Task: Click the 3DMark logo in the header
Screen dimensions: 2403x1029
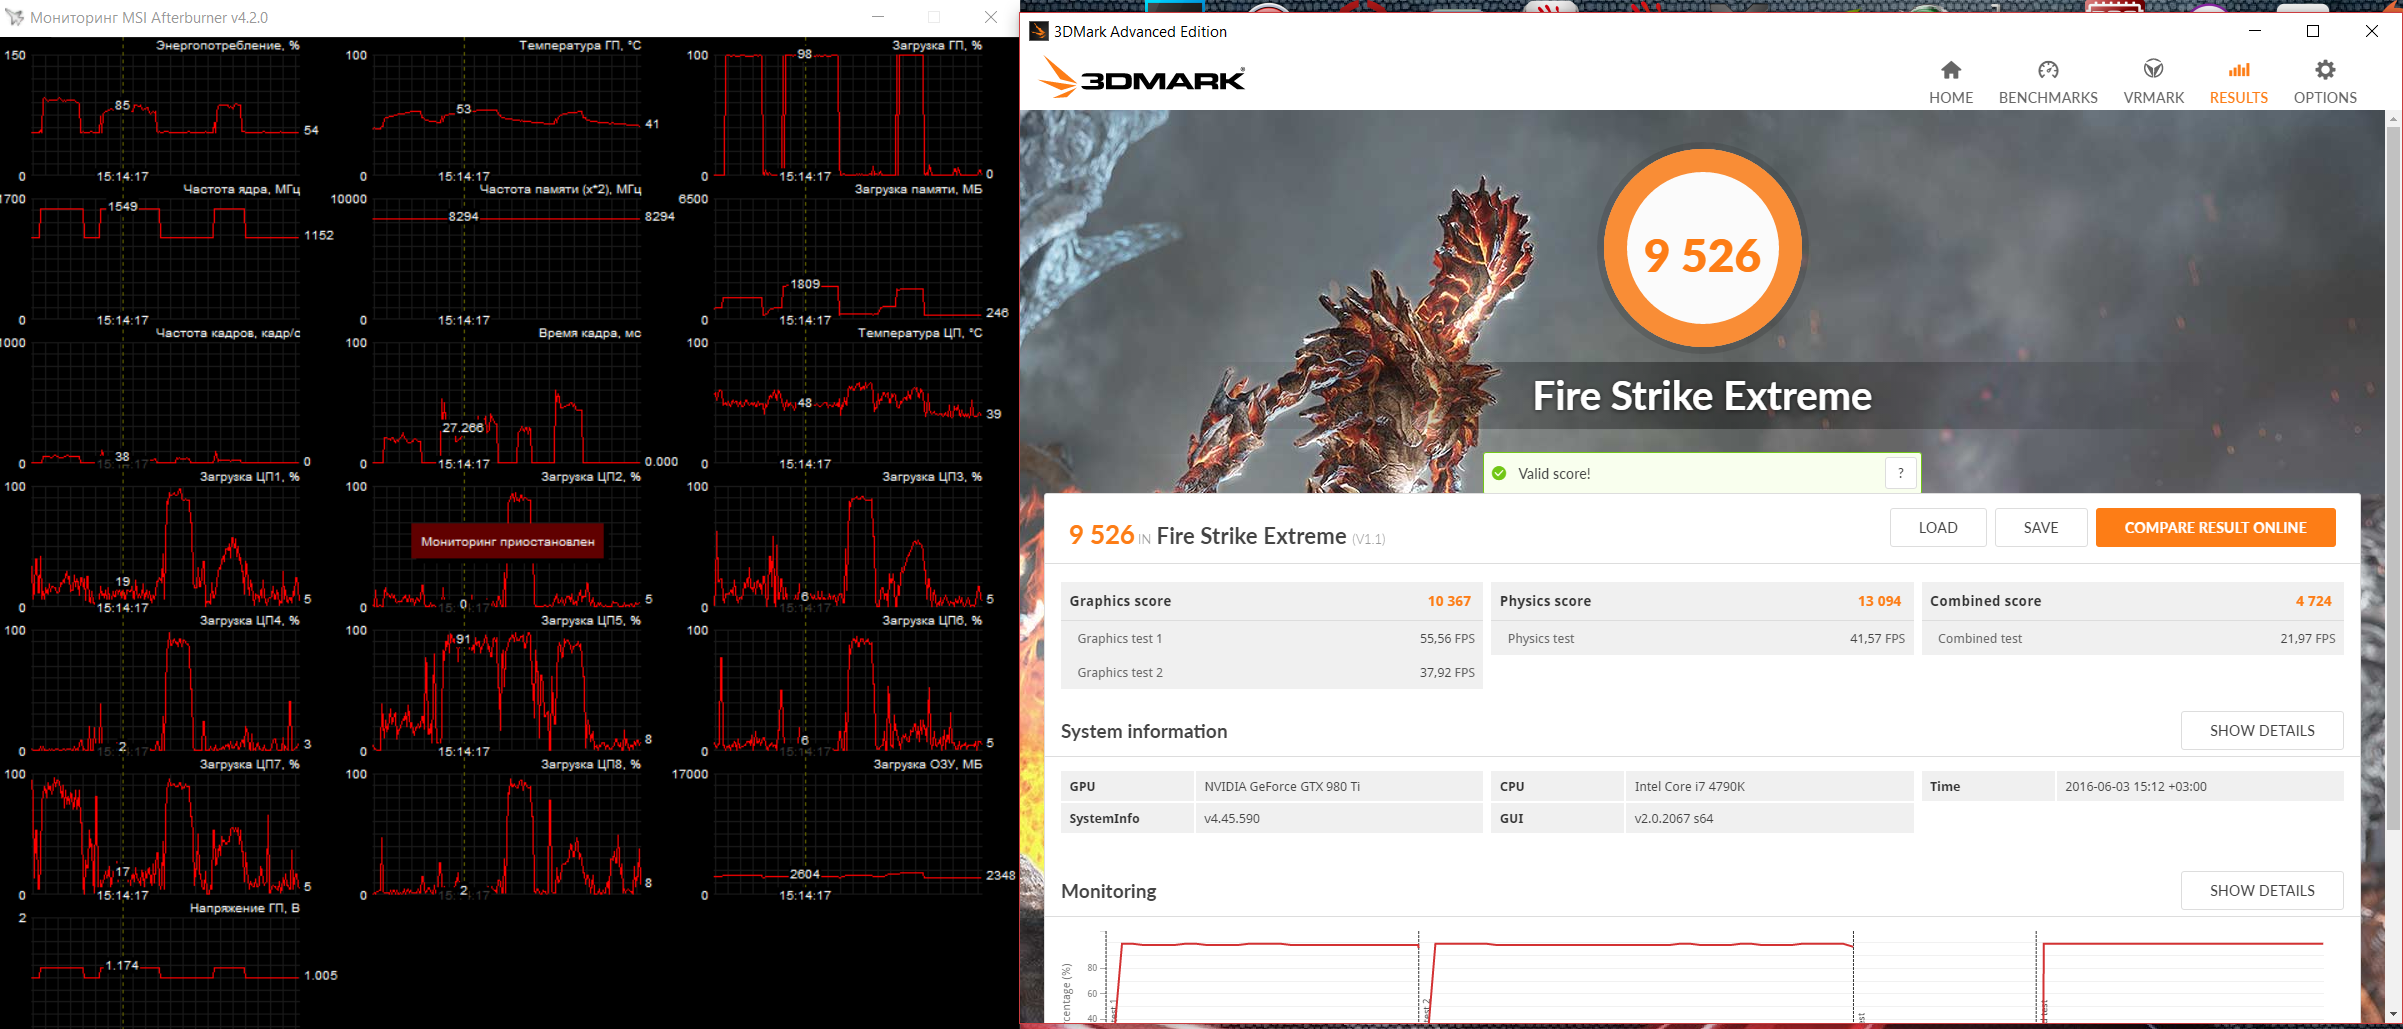Action: click(x=1142, y=77)
